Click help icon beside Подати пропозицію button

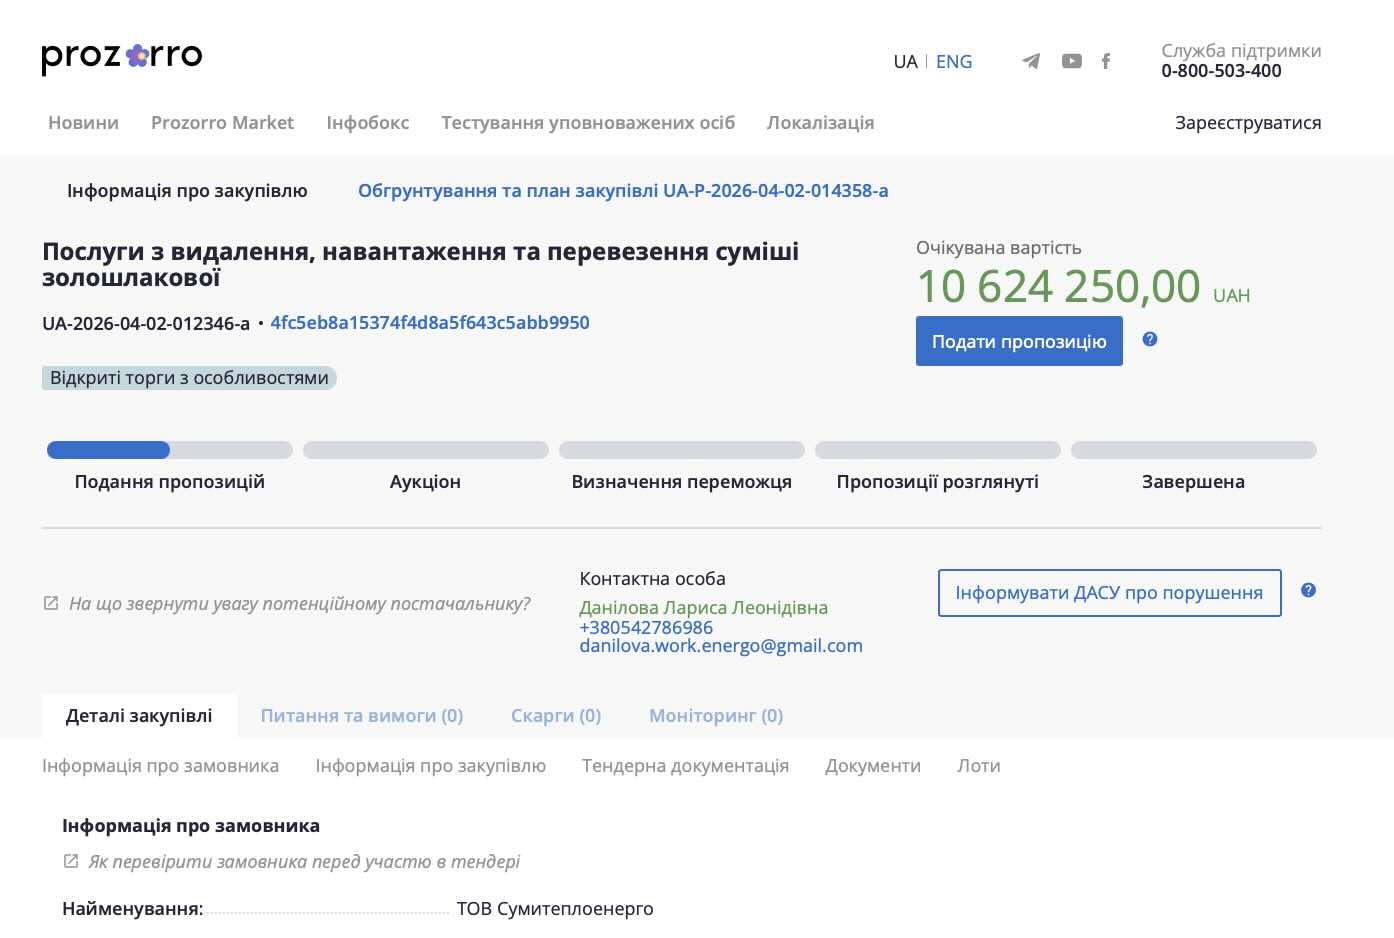click(x=1149, y=340)
